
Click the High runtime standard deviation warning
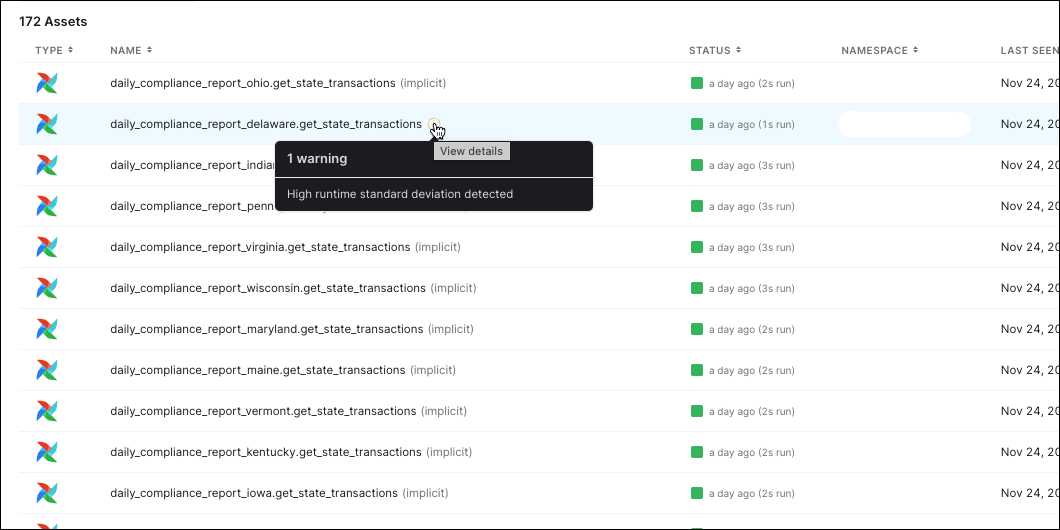click(400, 194)
